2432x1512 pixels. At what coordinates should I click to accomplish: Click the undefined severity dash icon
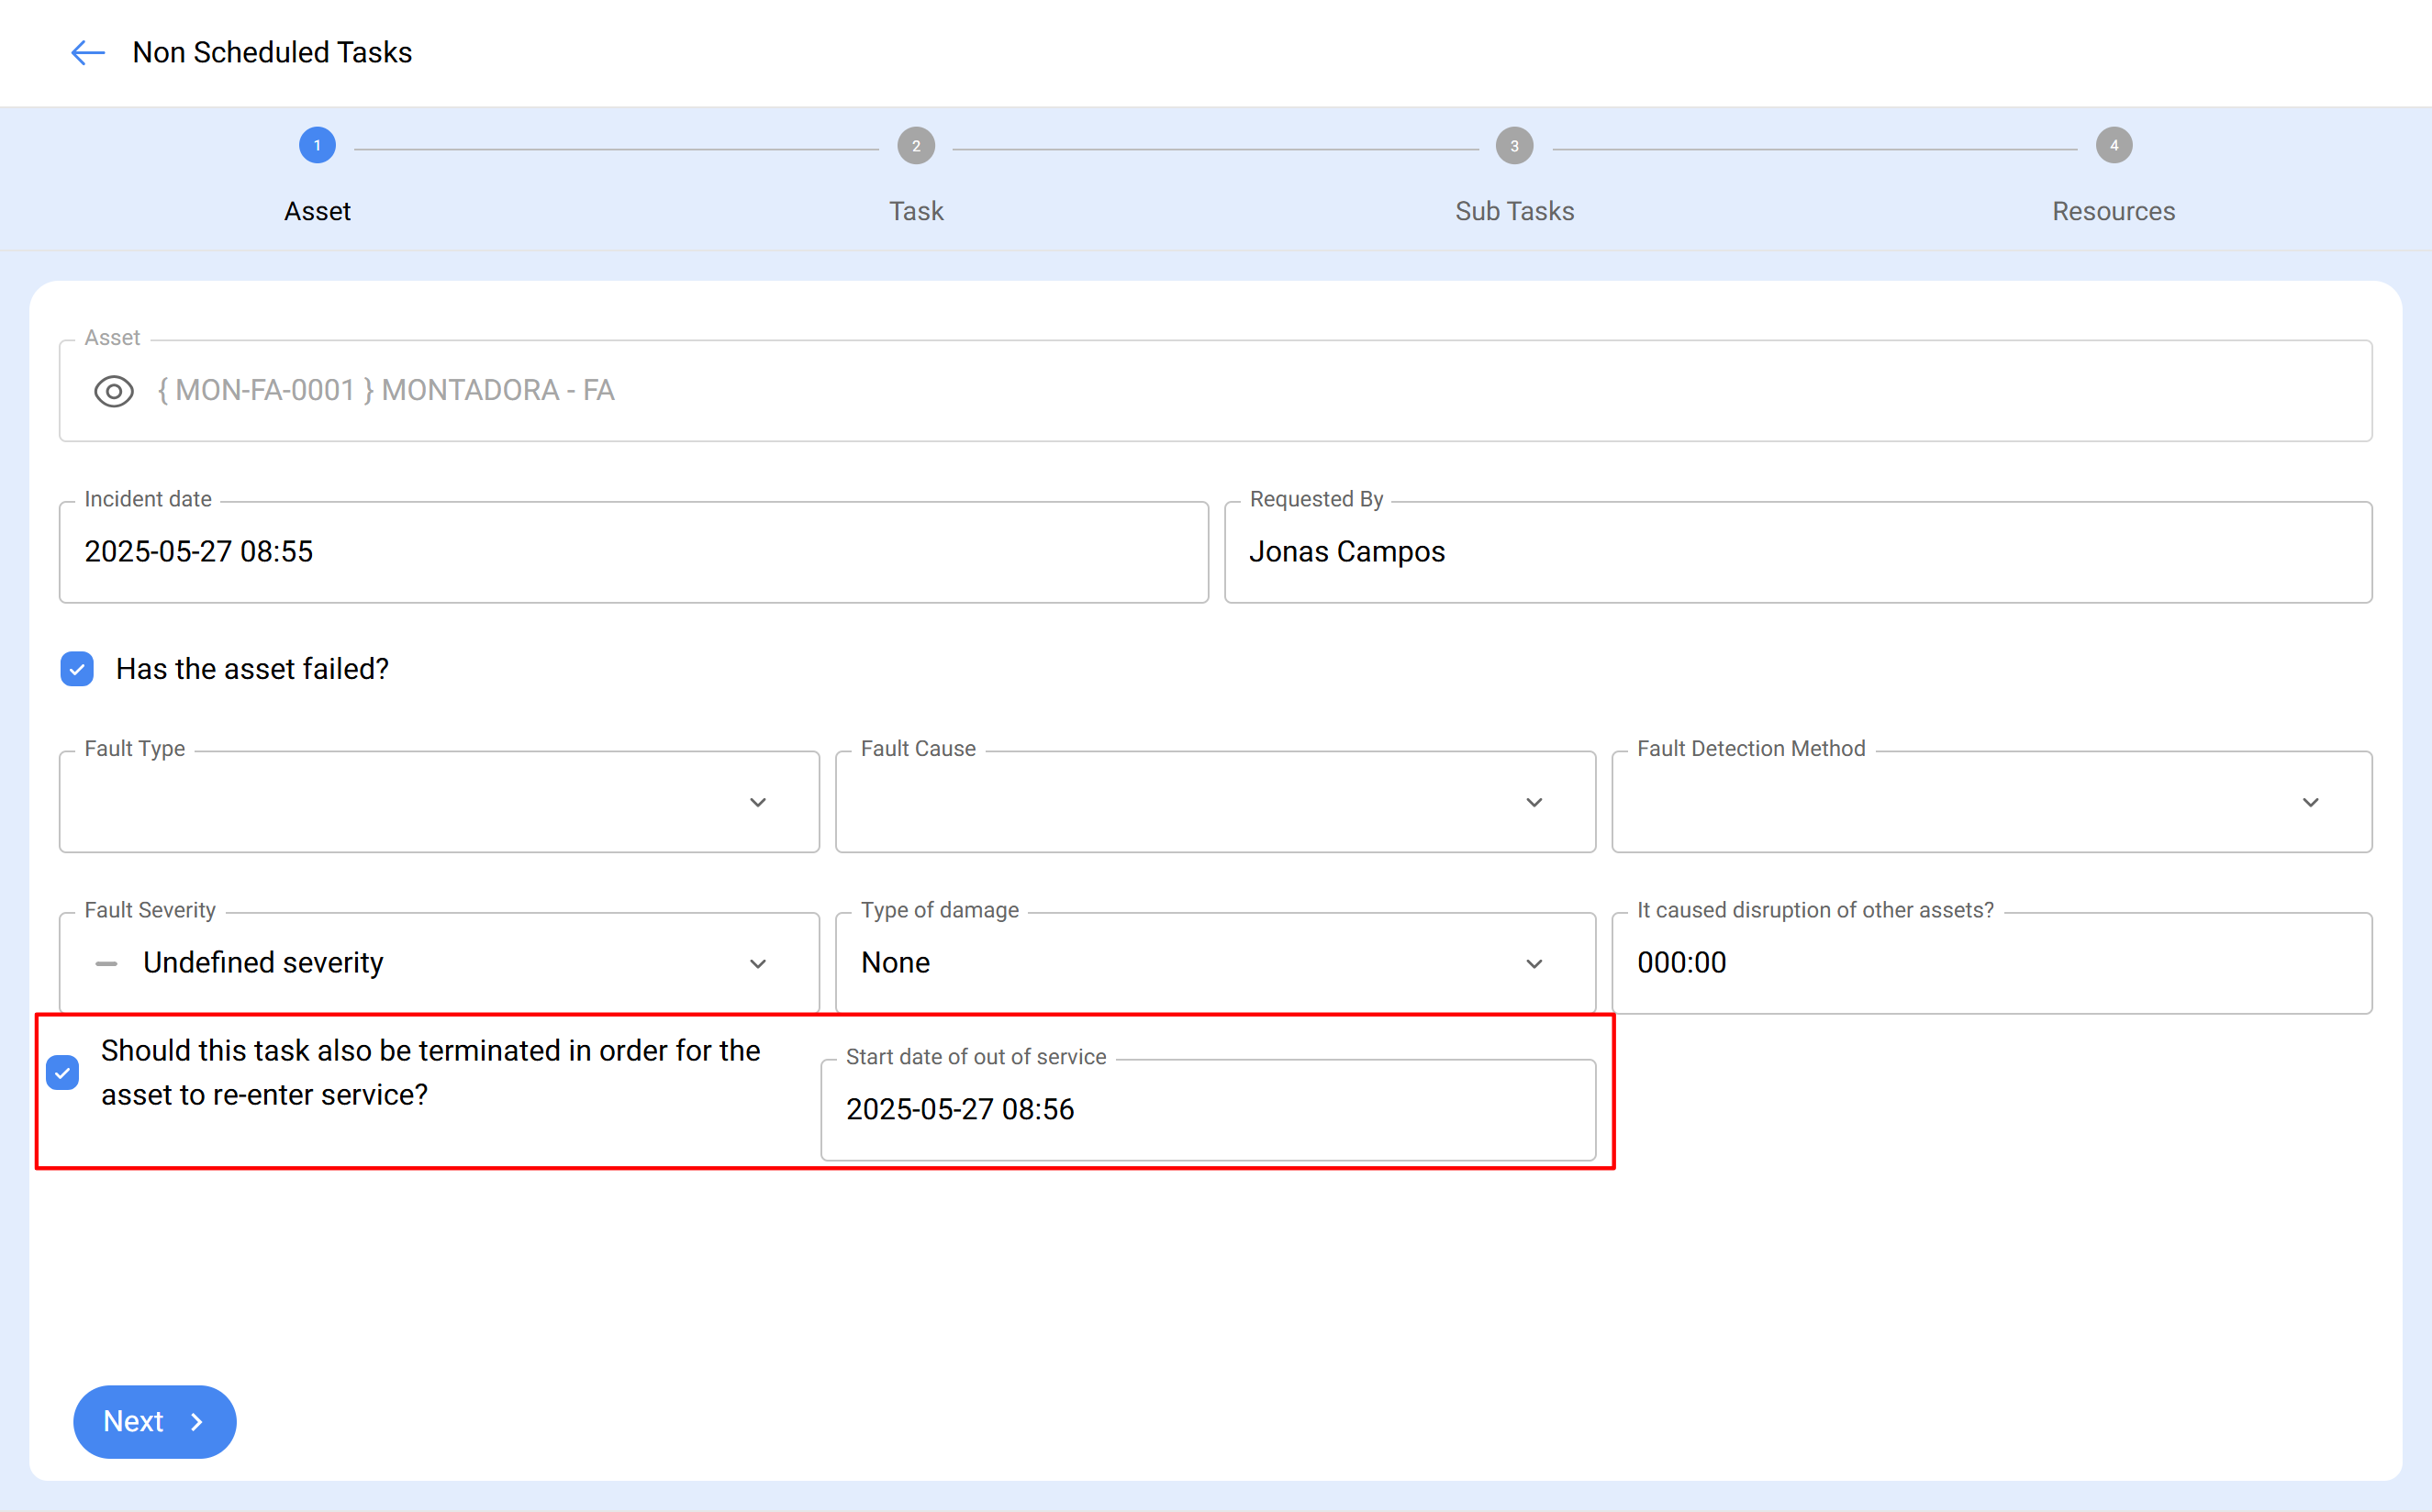[105, 963]
